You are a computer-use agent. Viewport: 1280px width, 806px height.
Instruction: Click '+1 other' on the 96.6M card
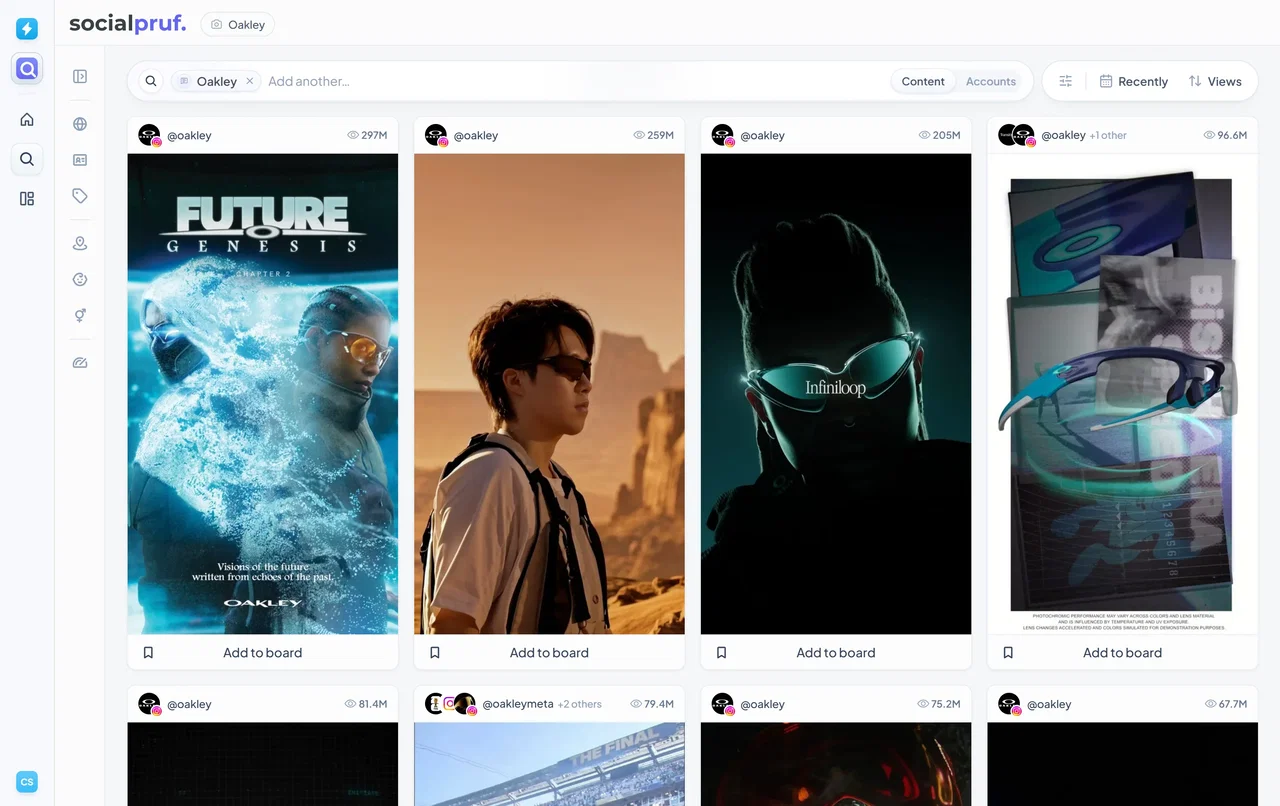point(1108,135)
